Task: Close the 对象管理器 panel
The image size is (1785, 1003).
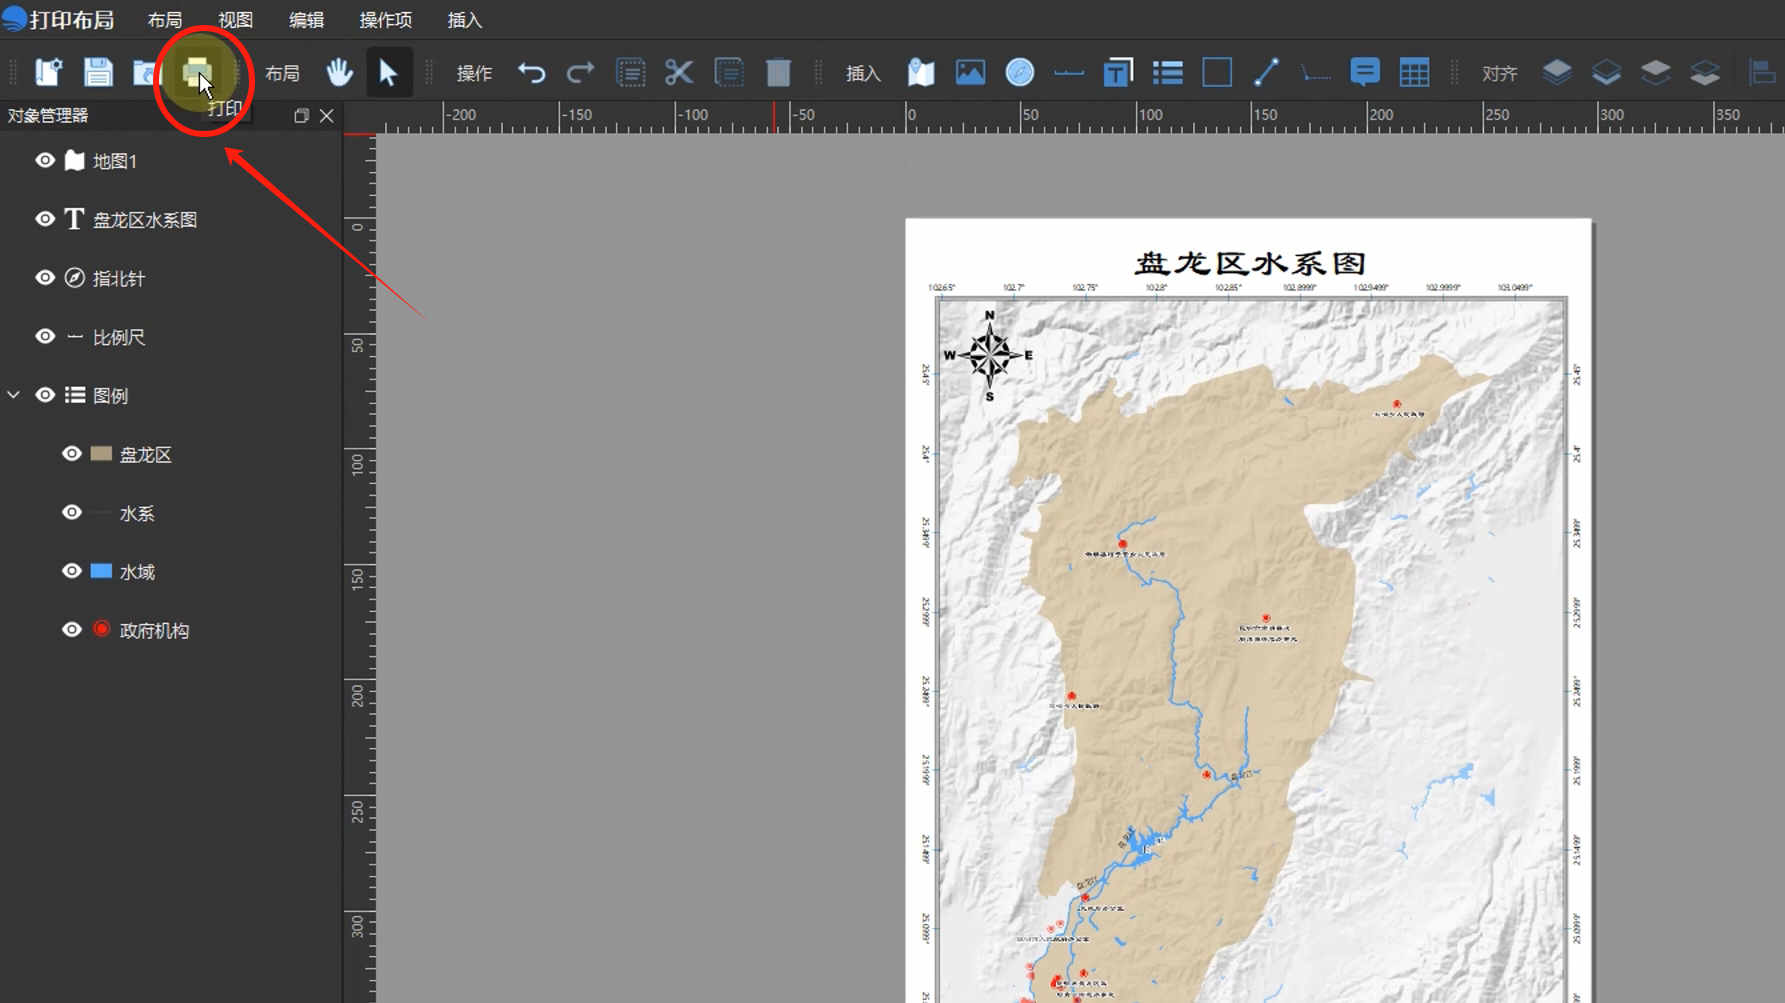Action: tap(327, 116)
